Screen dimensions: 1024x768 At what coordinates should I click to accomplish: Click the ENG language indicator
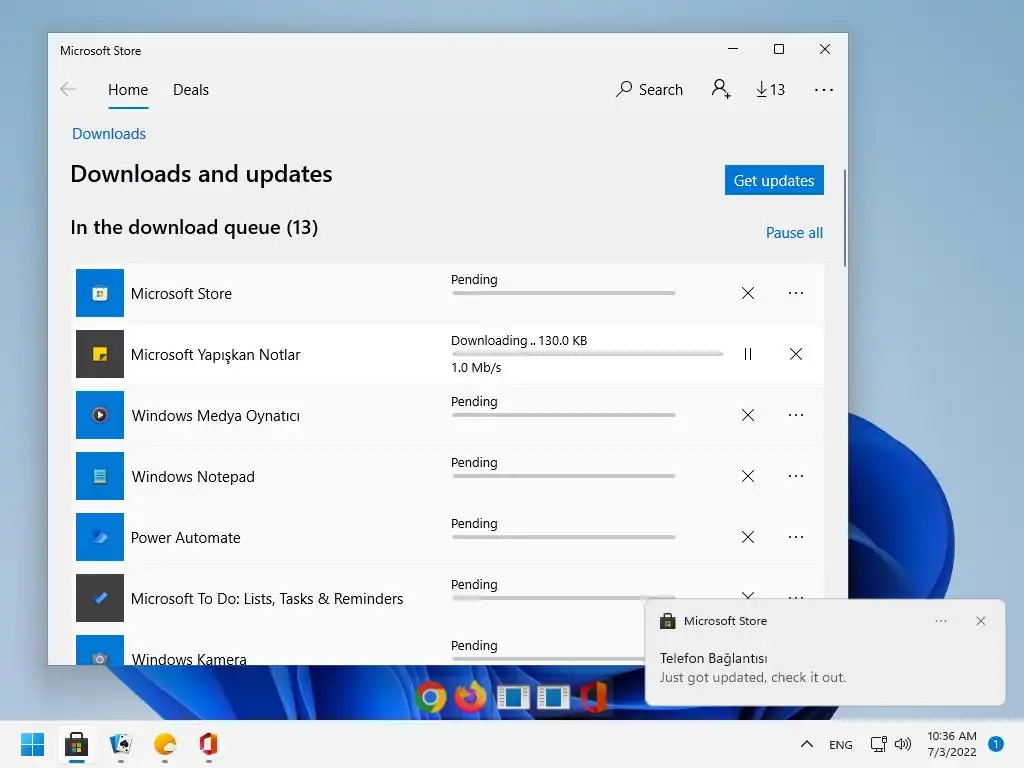840,744
